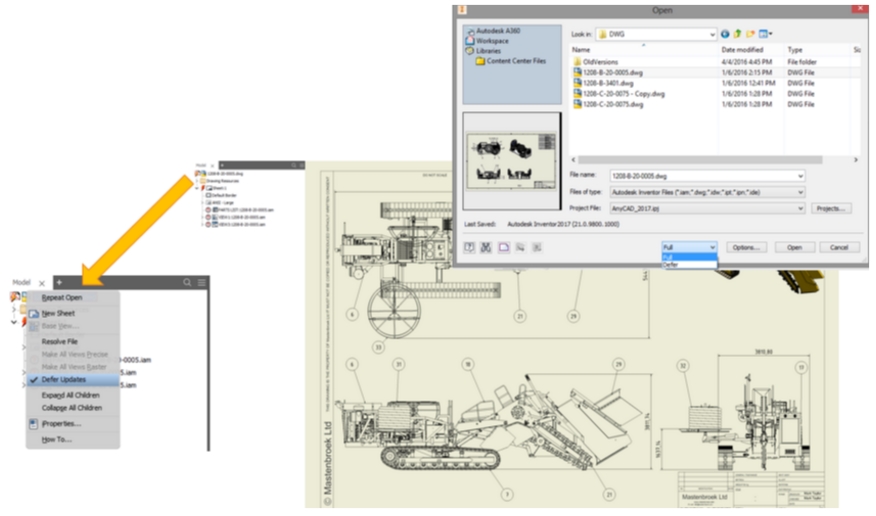Screen dimensions: 876x516
Task: Select the 1208-C-20-0075.dwg file name
Action: tap(613, 104)
